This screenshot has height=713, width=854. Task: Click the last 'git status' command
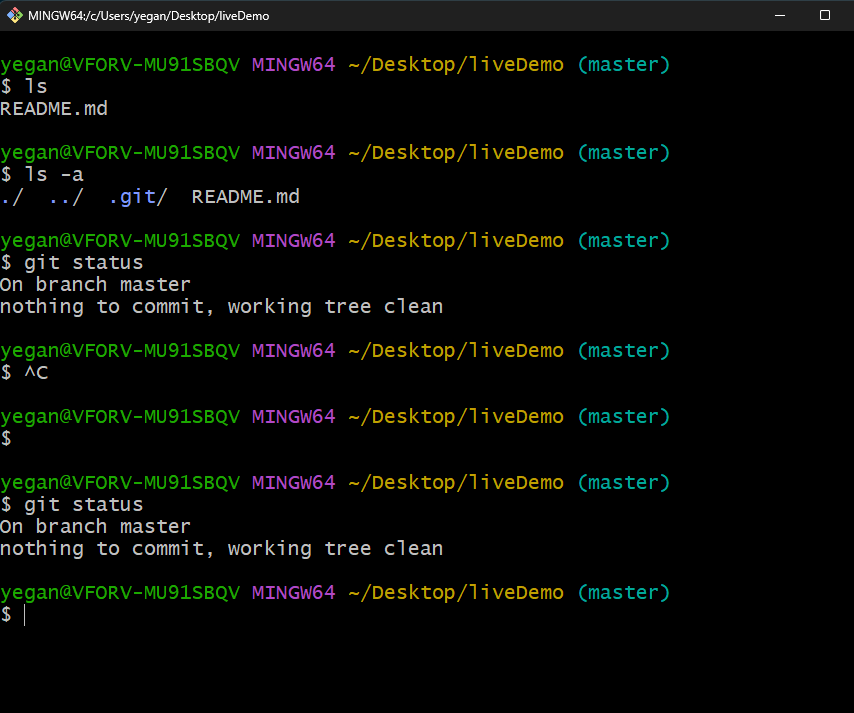[83, 504]
